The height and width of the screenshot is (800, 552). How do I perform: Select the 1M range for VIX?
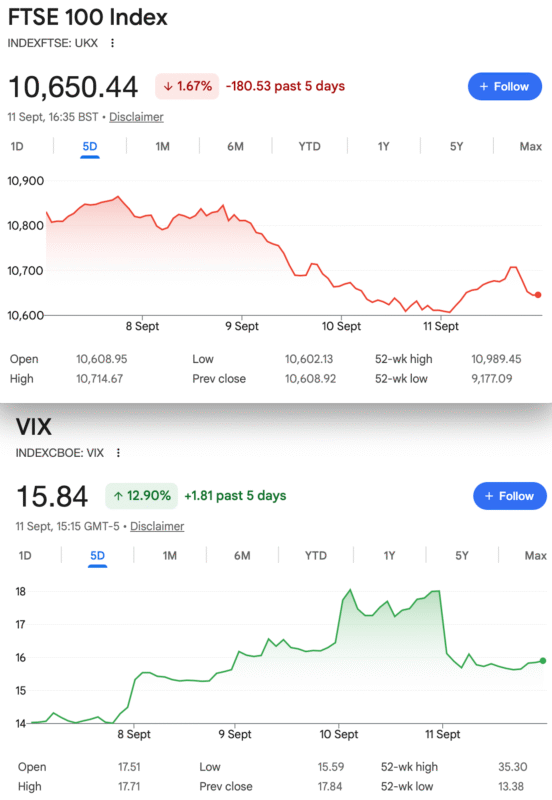pos(169,556)
